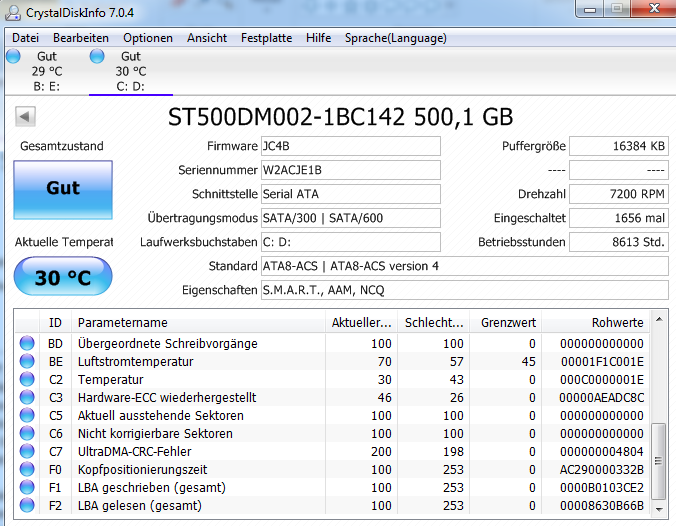Click blue status orb for 29 °C disk
676x526 pixels.
(13, 56)
